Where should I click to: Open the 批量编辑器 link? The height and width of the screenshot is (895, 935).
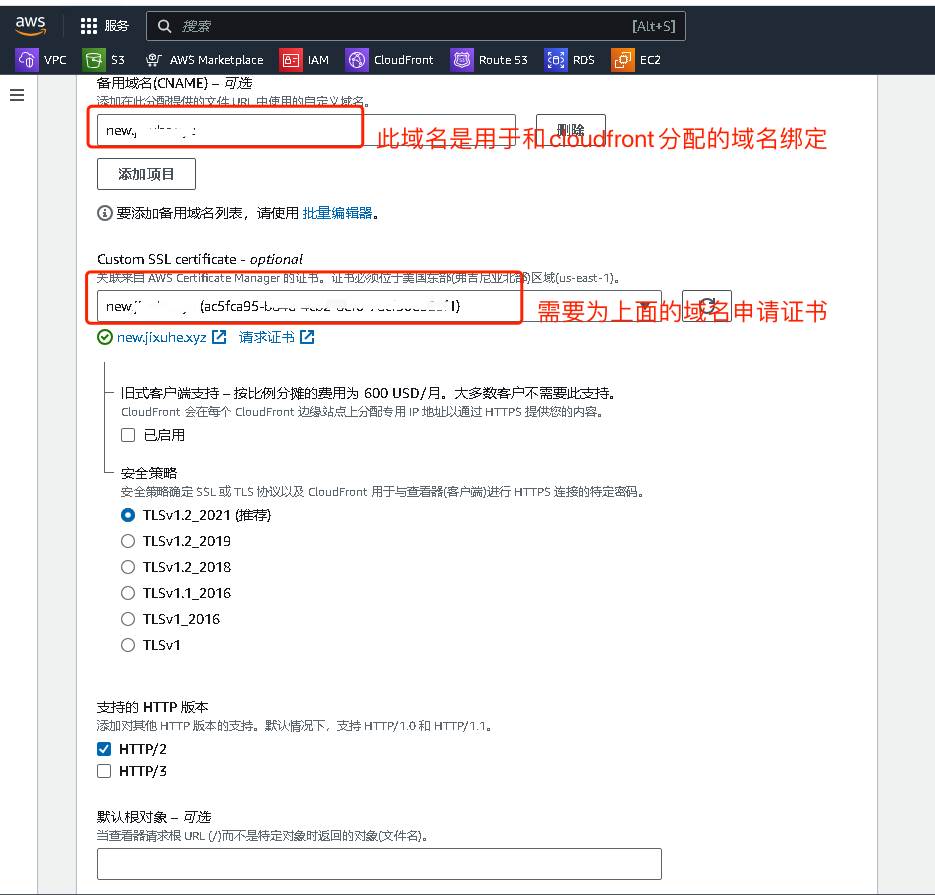click(x=337, y=213)
